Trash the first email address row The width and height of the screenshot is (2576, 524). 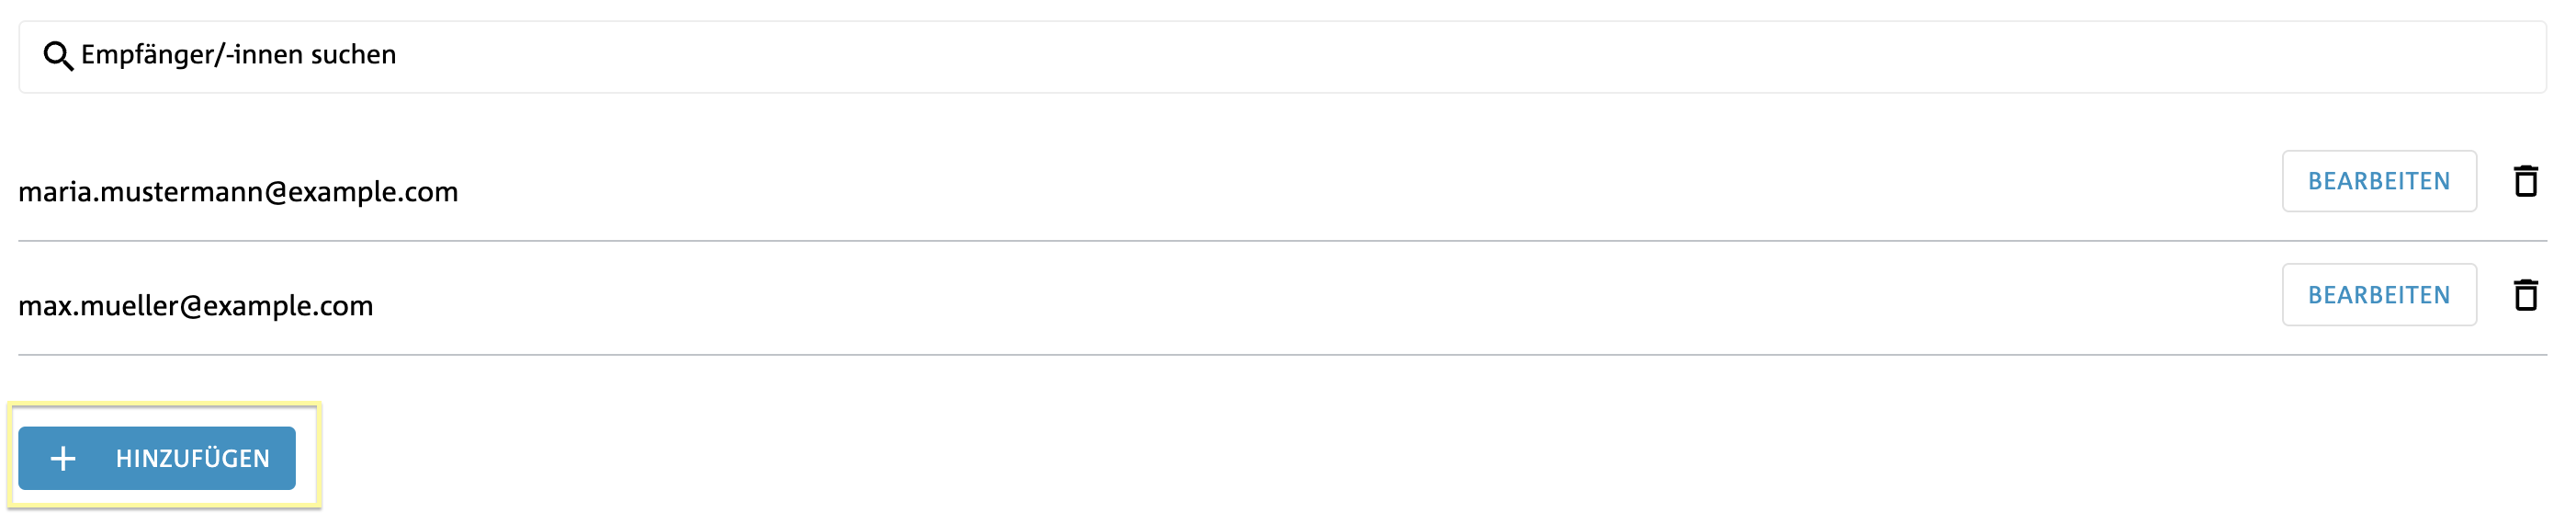pyautogui.click(x=2525, y=181)
